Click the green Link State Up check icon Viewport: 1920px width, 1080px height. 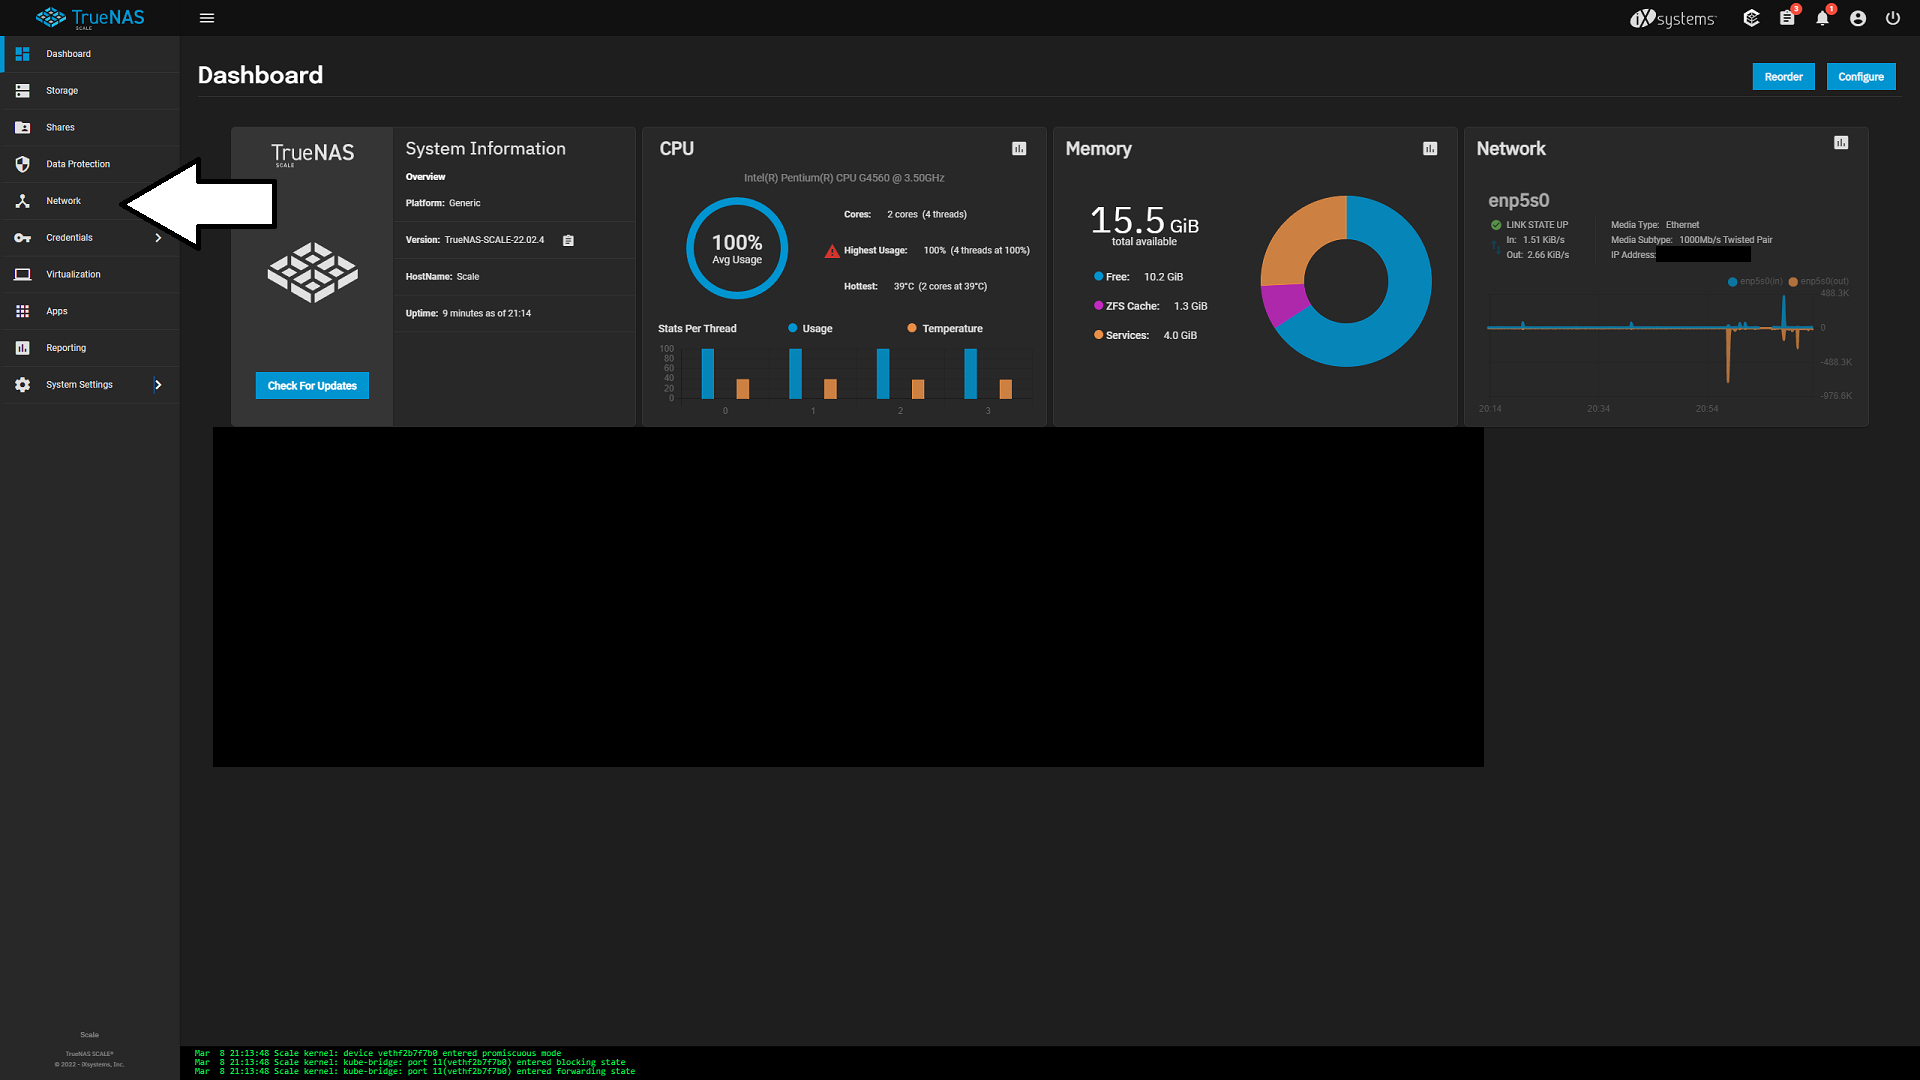tap(1496, 225)
